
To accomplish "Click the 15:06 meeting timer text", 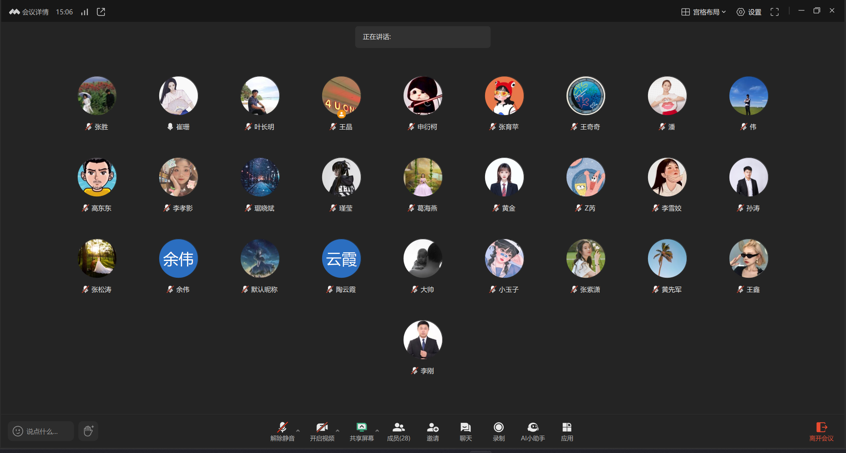I will coord(64,12).
